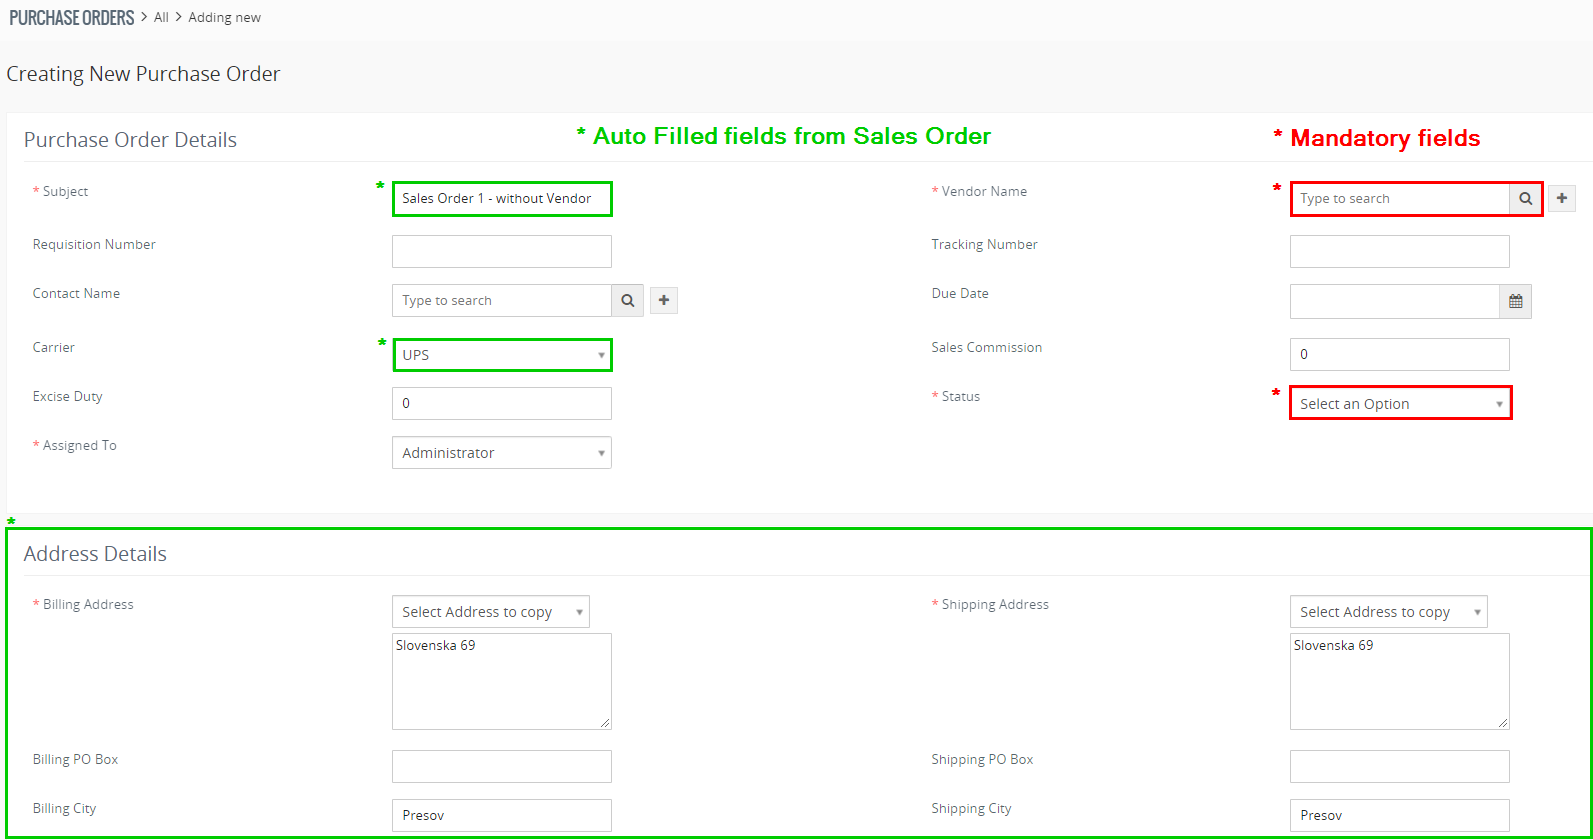Click the plus icon to add new contact
This screenshot has height=840, width=1593.
tap(664, 300)
